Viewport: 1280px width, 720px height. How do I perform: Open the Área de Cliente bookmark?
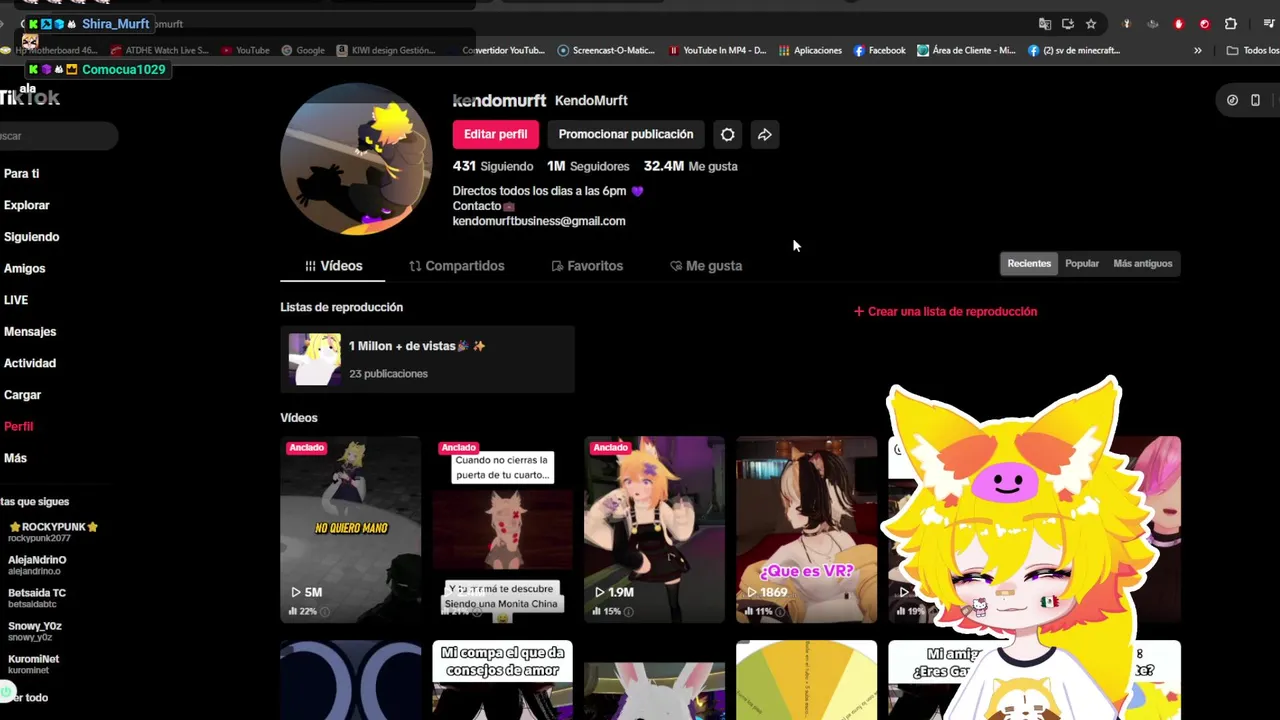[x=967, y=50]
